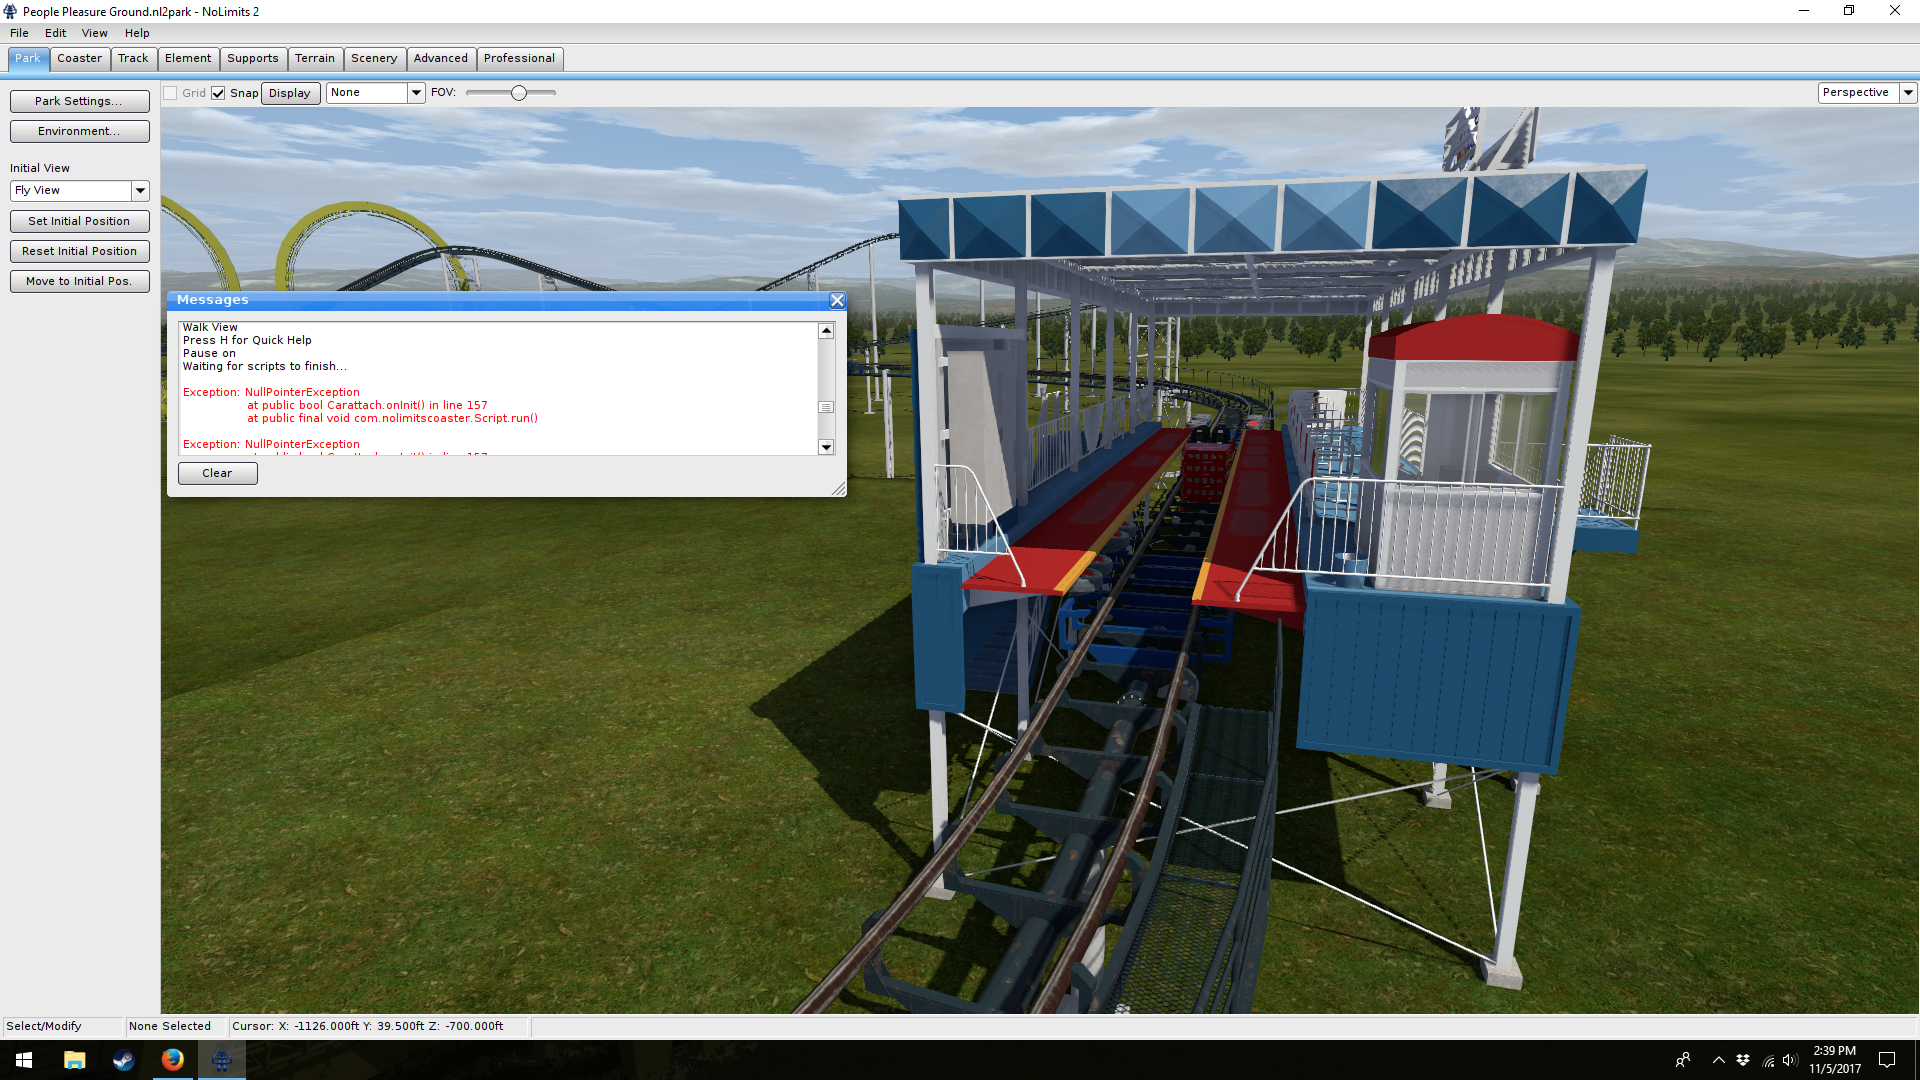This screenshot has width=1920, height=1080.
Task: Open Steam from the taskbar
Action: point(123,1060)
